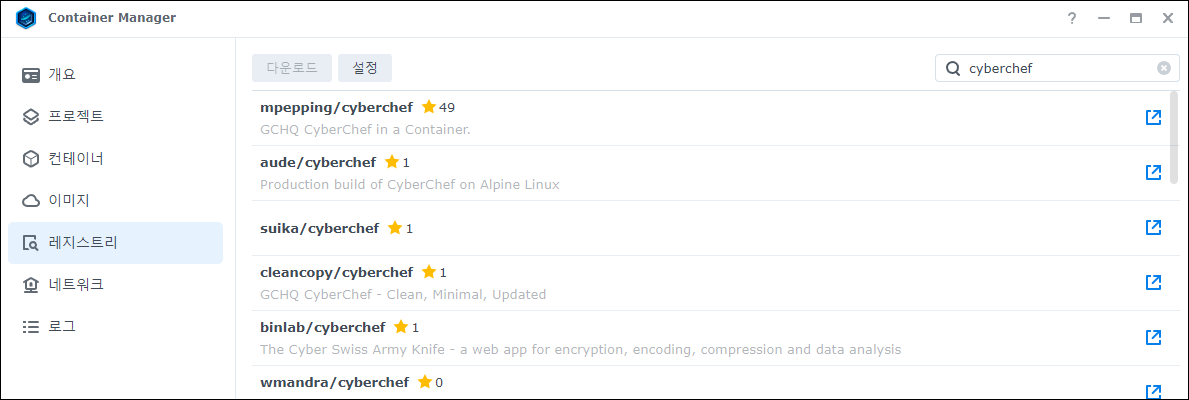Viewport: 1189px width, 400px height.
Task: Open the help question mark
Action: point(1071,18)
